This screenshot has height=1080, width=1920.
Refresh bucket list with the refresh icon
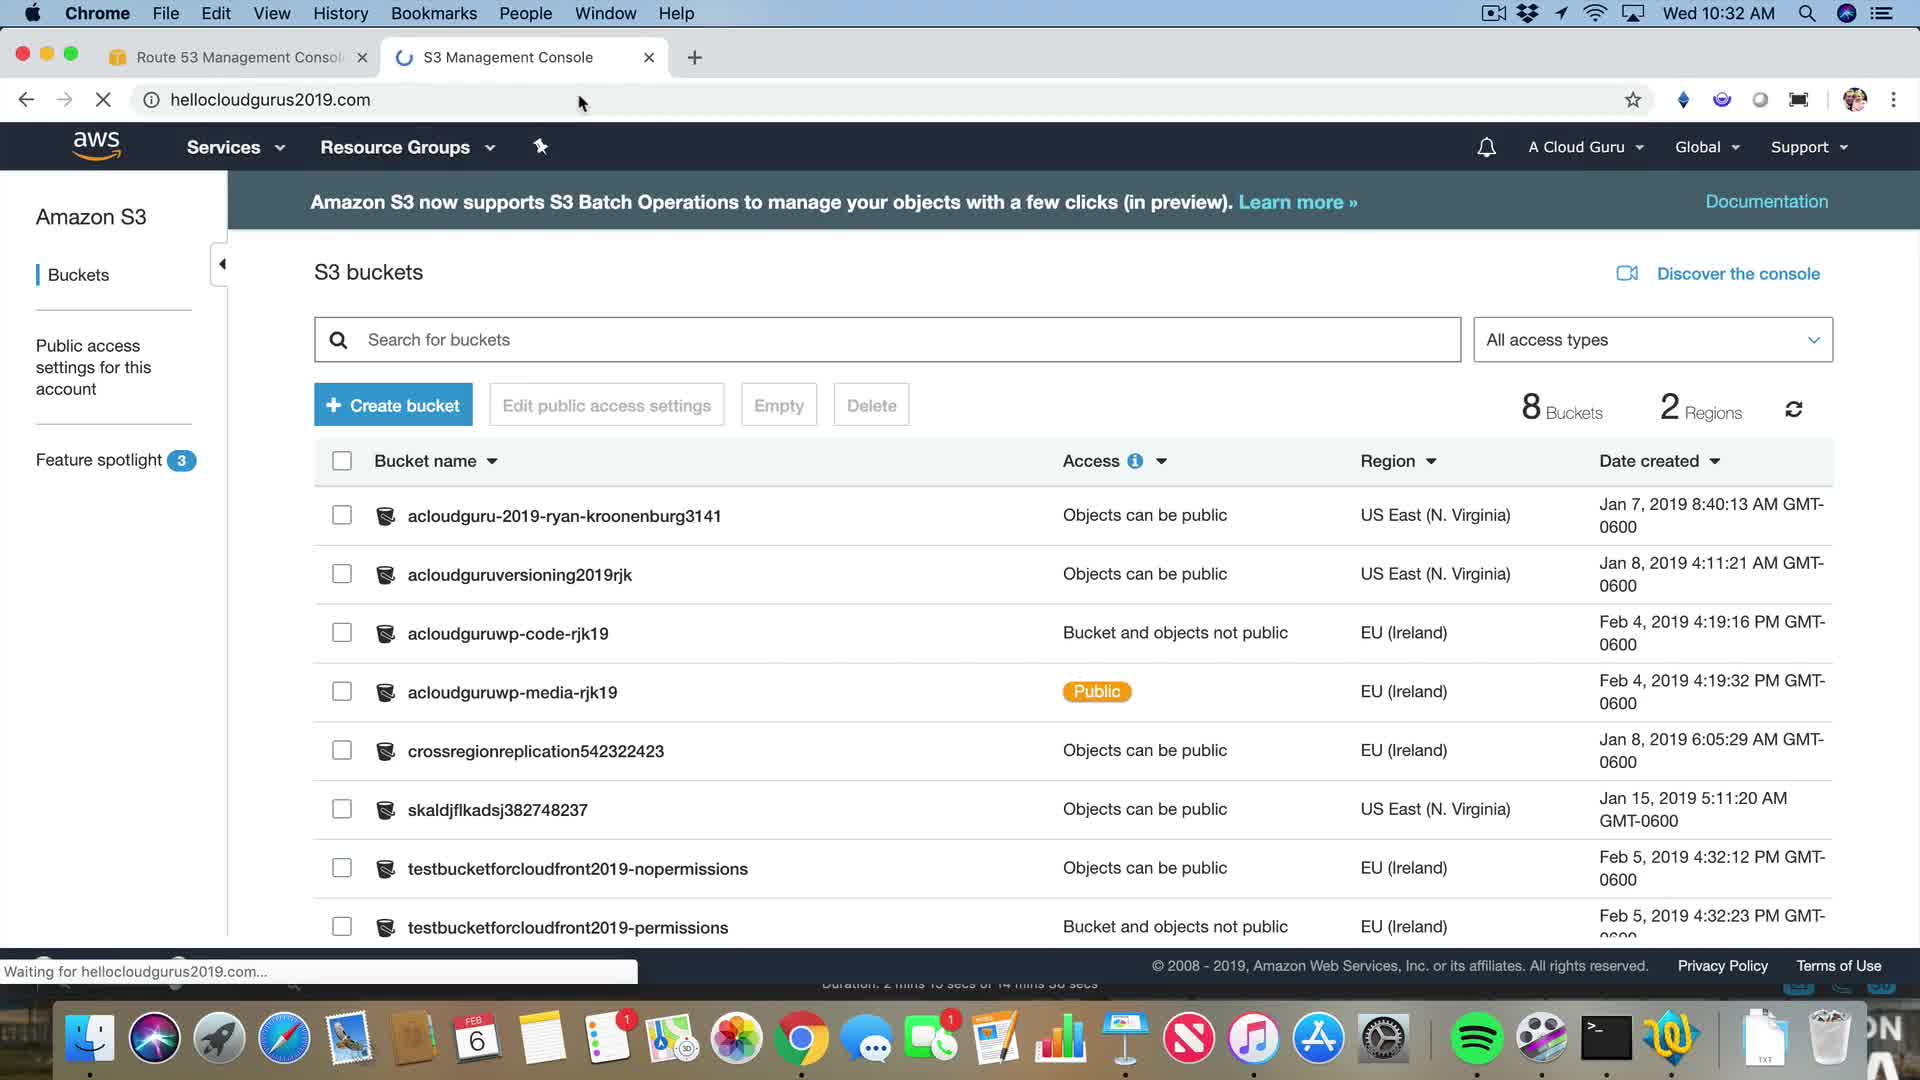(1794, 409)
